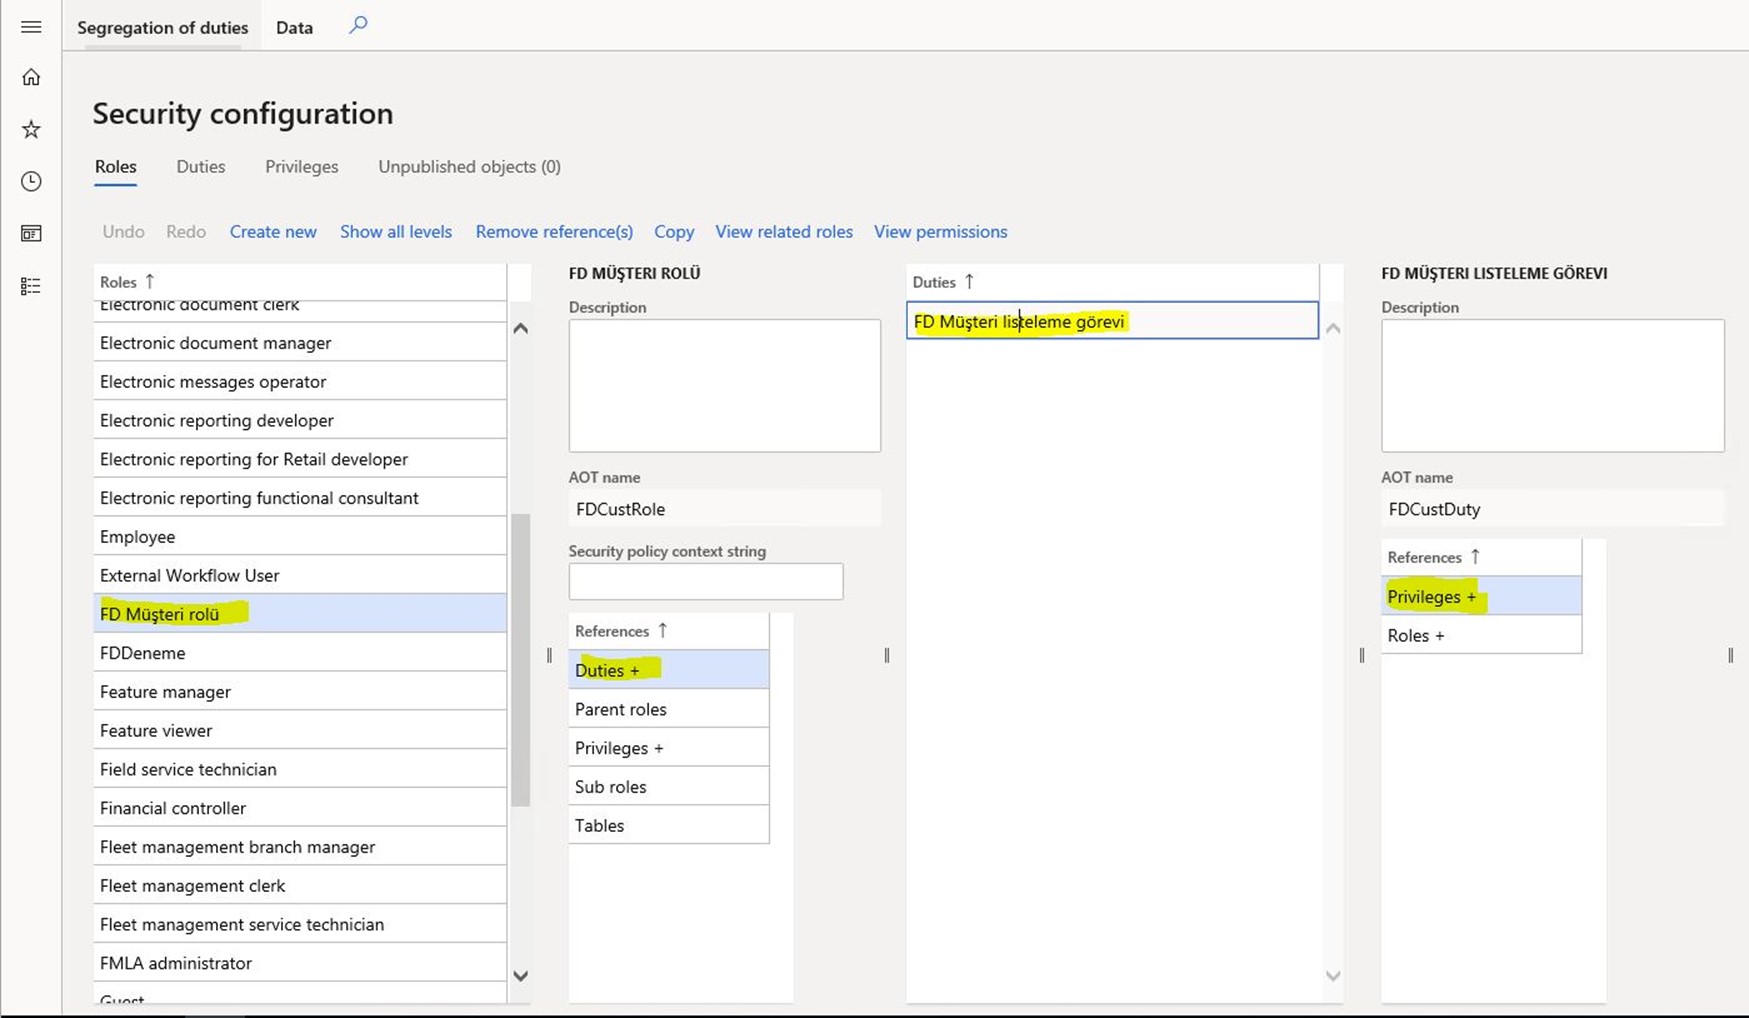Screen dimensions: 1749x1018
Task: Open the Data menu
Action: coord(294,27)
